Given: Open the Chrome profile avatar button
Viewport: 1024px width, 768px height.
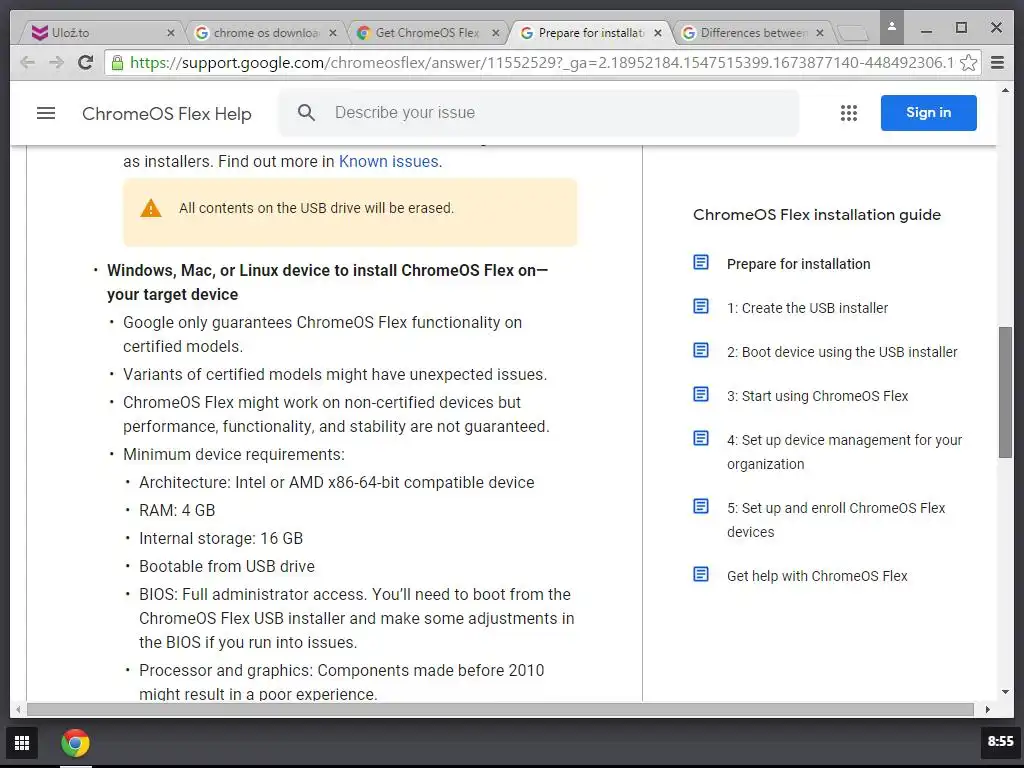Looking at the screenshot, I should (x=891, y=27).
